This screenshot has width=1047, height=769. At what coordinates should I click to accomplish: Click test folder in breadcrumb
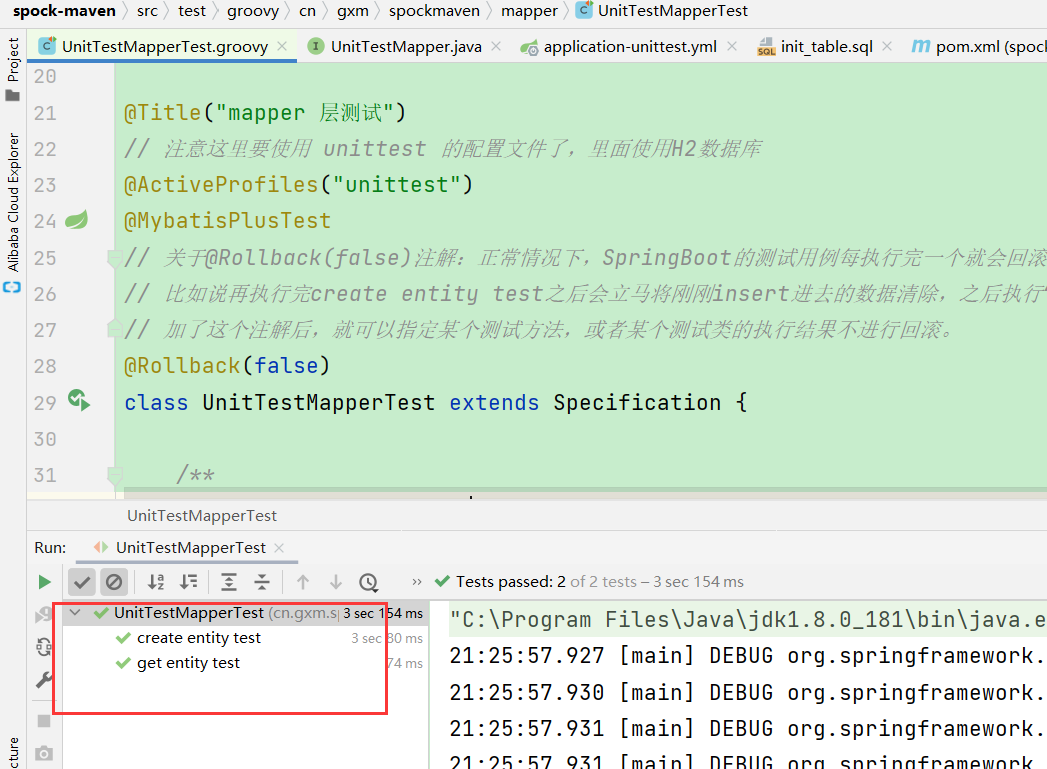[x=192, y=11]
